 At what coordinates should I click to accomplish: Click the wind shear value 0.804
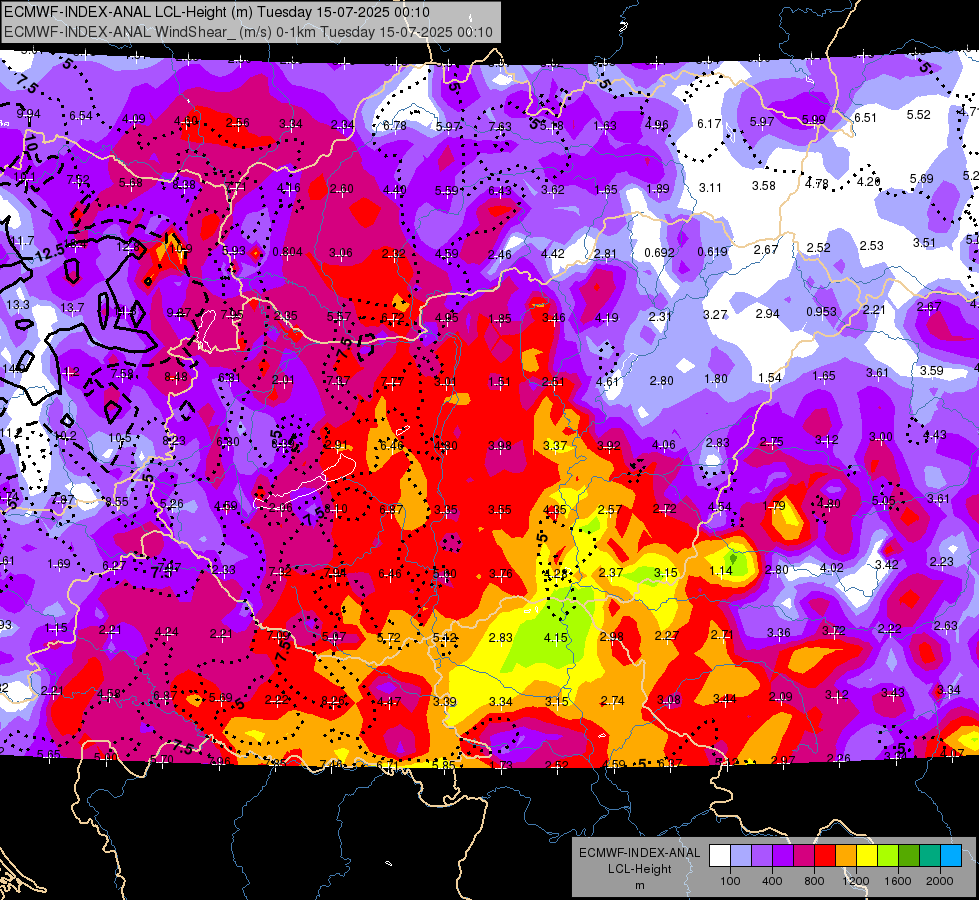(x=288, y=252)
